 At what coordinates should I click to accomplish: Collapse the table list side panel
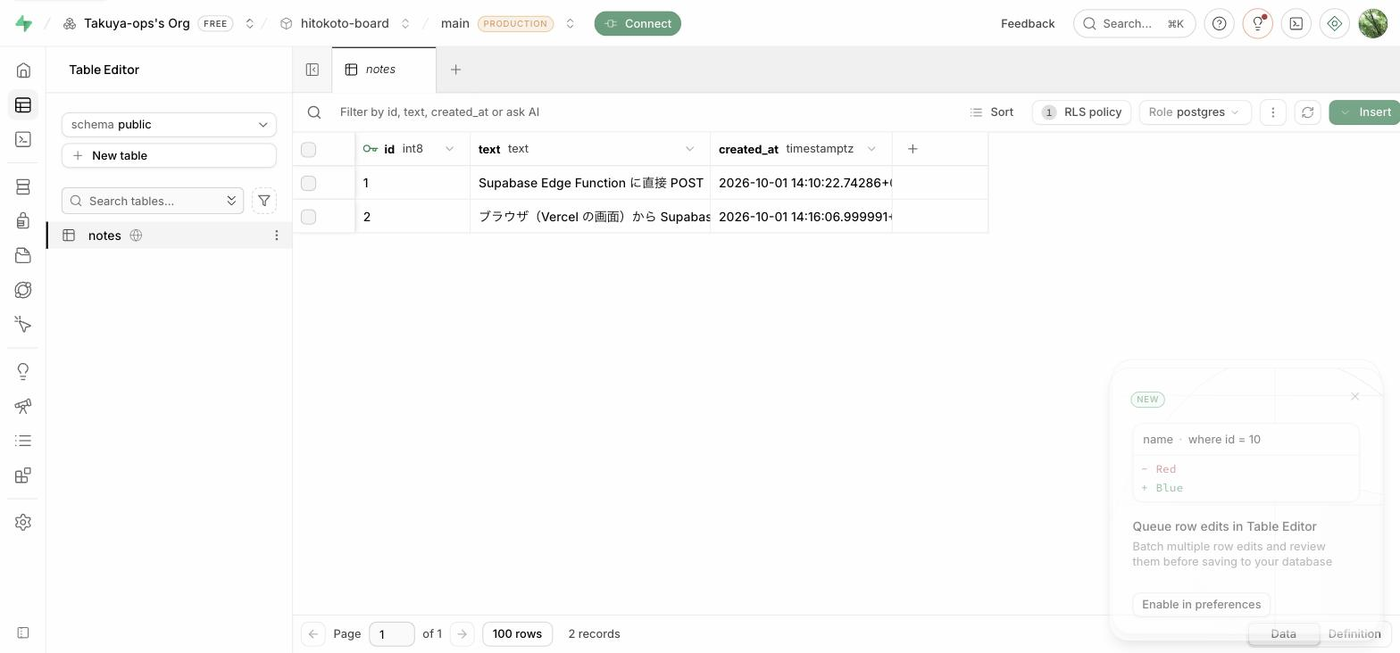click(x=312, y=70)
